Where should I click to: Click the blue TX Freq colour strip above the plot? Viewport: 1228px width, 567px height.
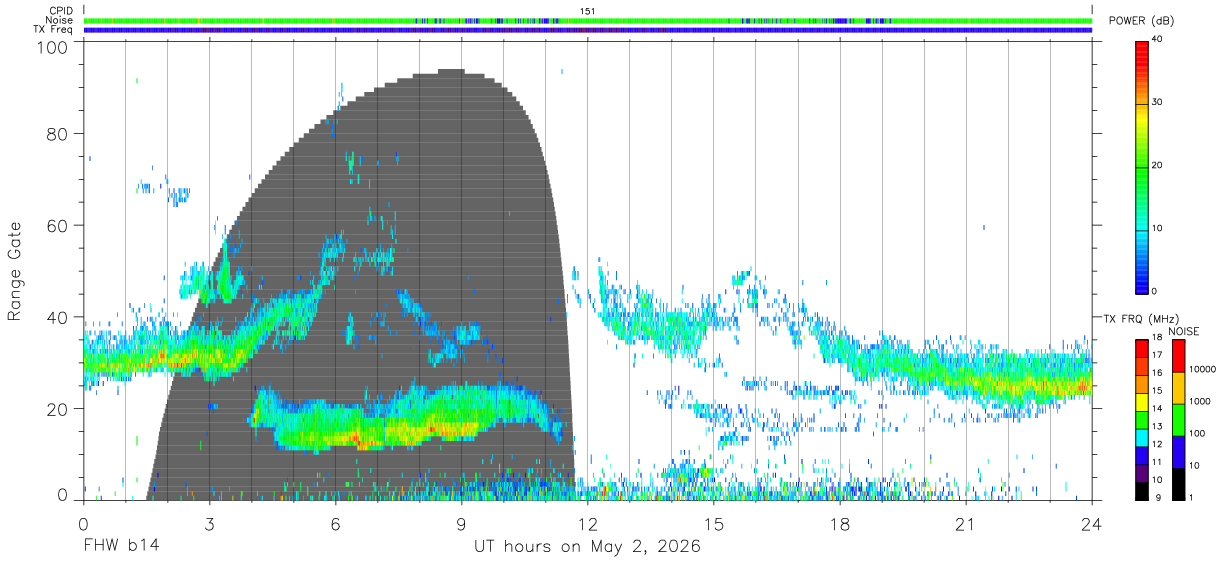click(x=588, y=30)
